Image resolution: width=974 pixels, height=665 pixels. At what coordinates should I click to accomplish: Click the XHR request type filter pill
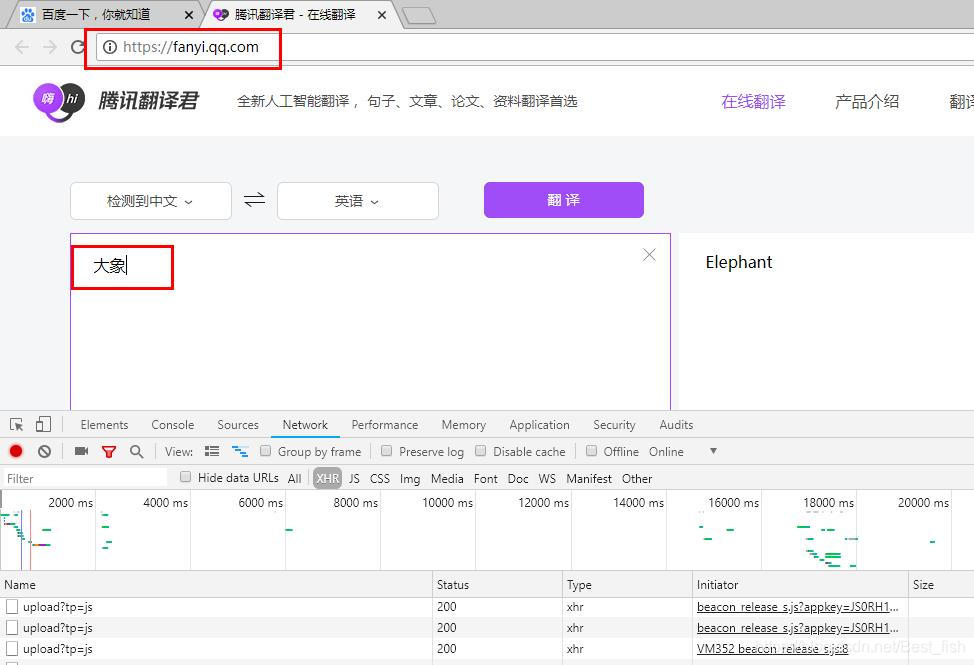click(x=327, y=478)
